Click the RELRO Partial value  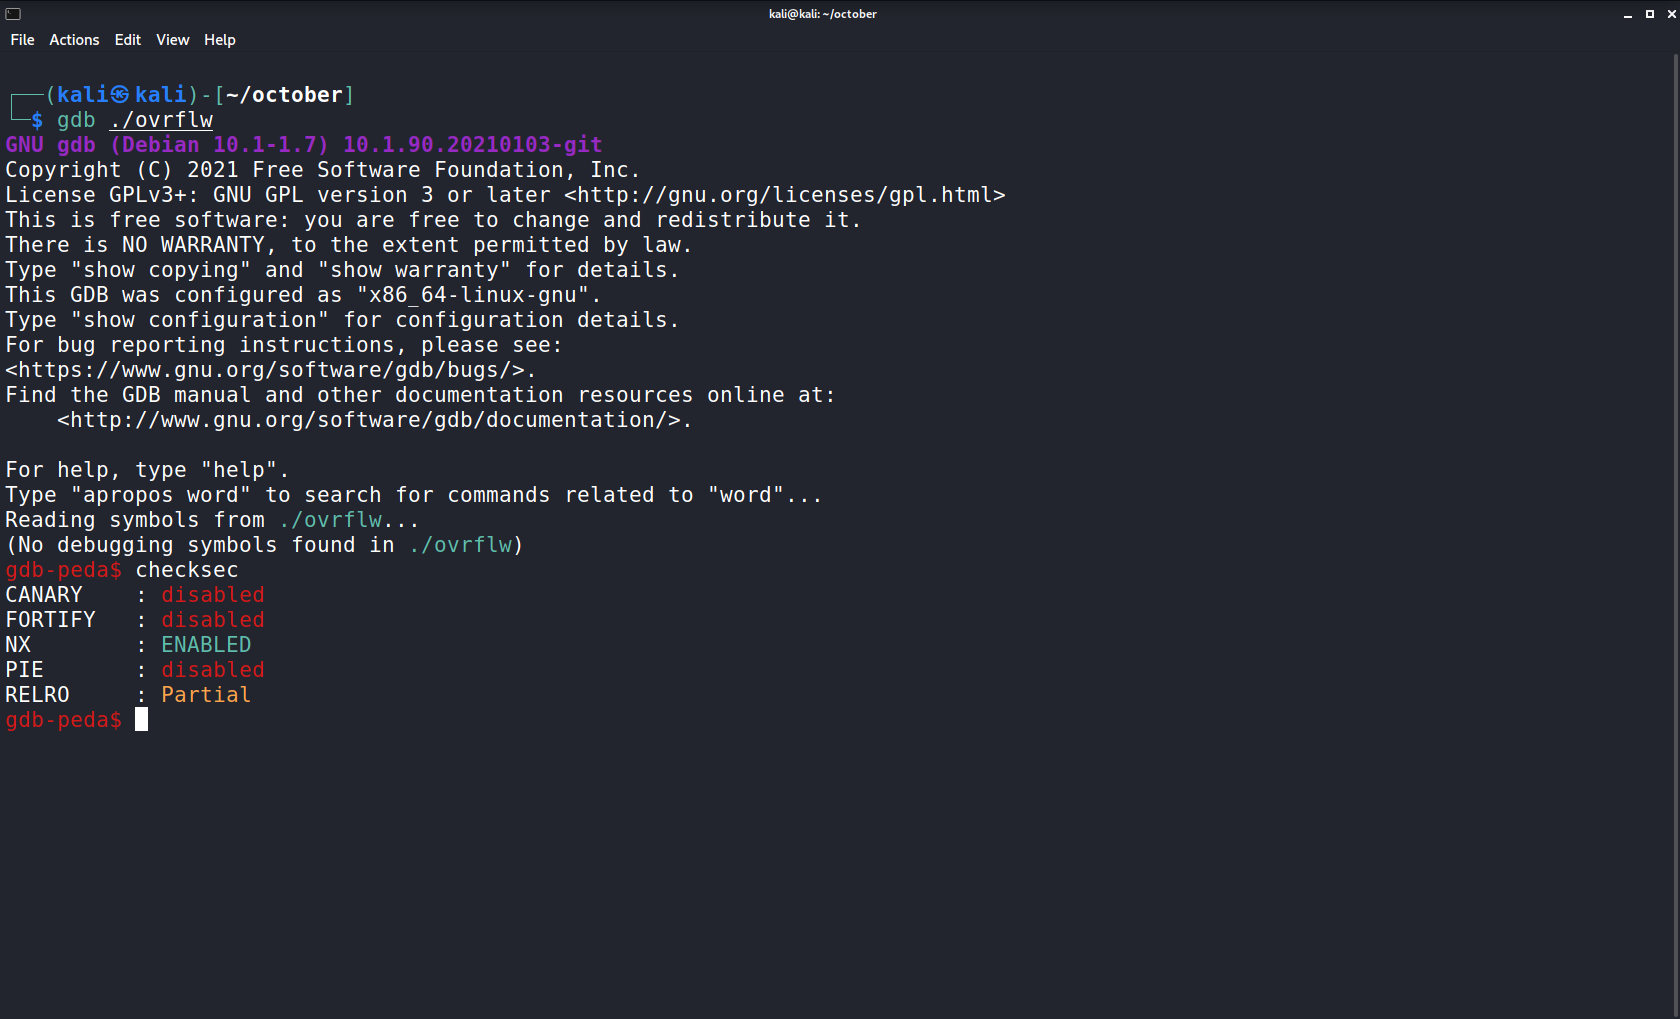click(x=206, y=695)
